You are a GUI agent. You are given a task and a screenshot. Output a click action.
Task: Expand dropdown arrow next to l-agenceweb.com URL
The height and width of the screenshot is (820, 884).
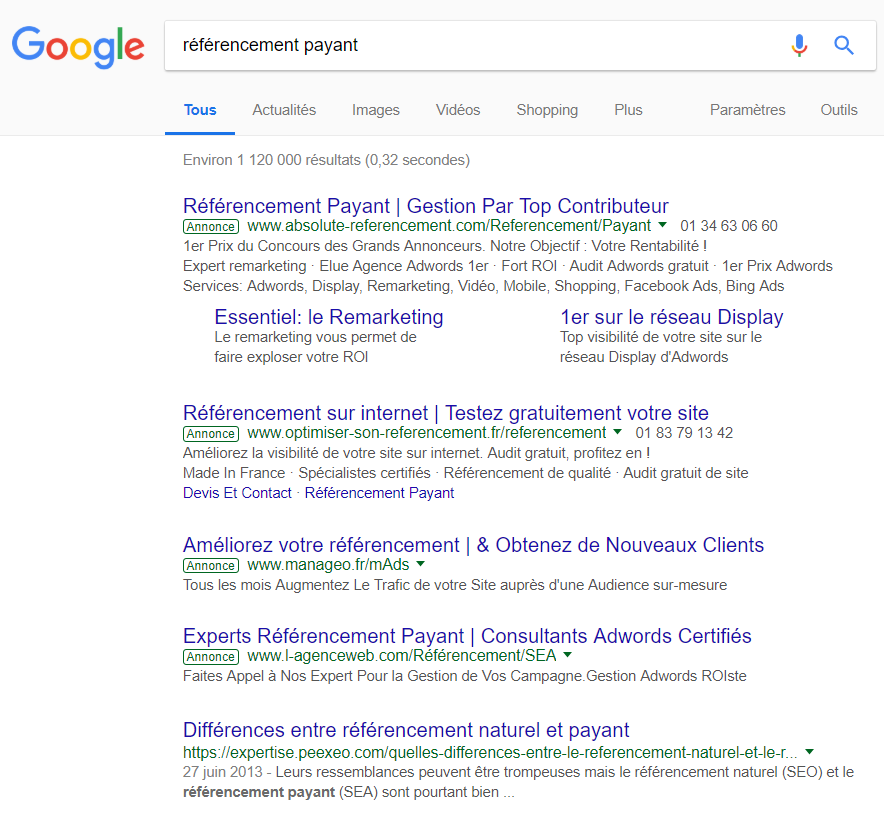[x=568, y=655]
